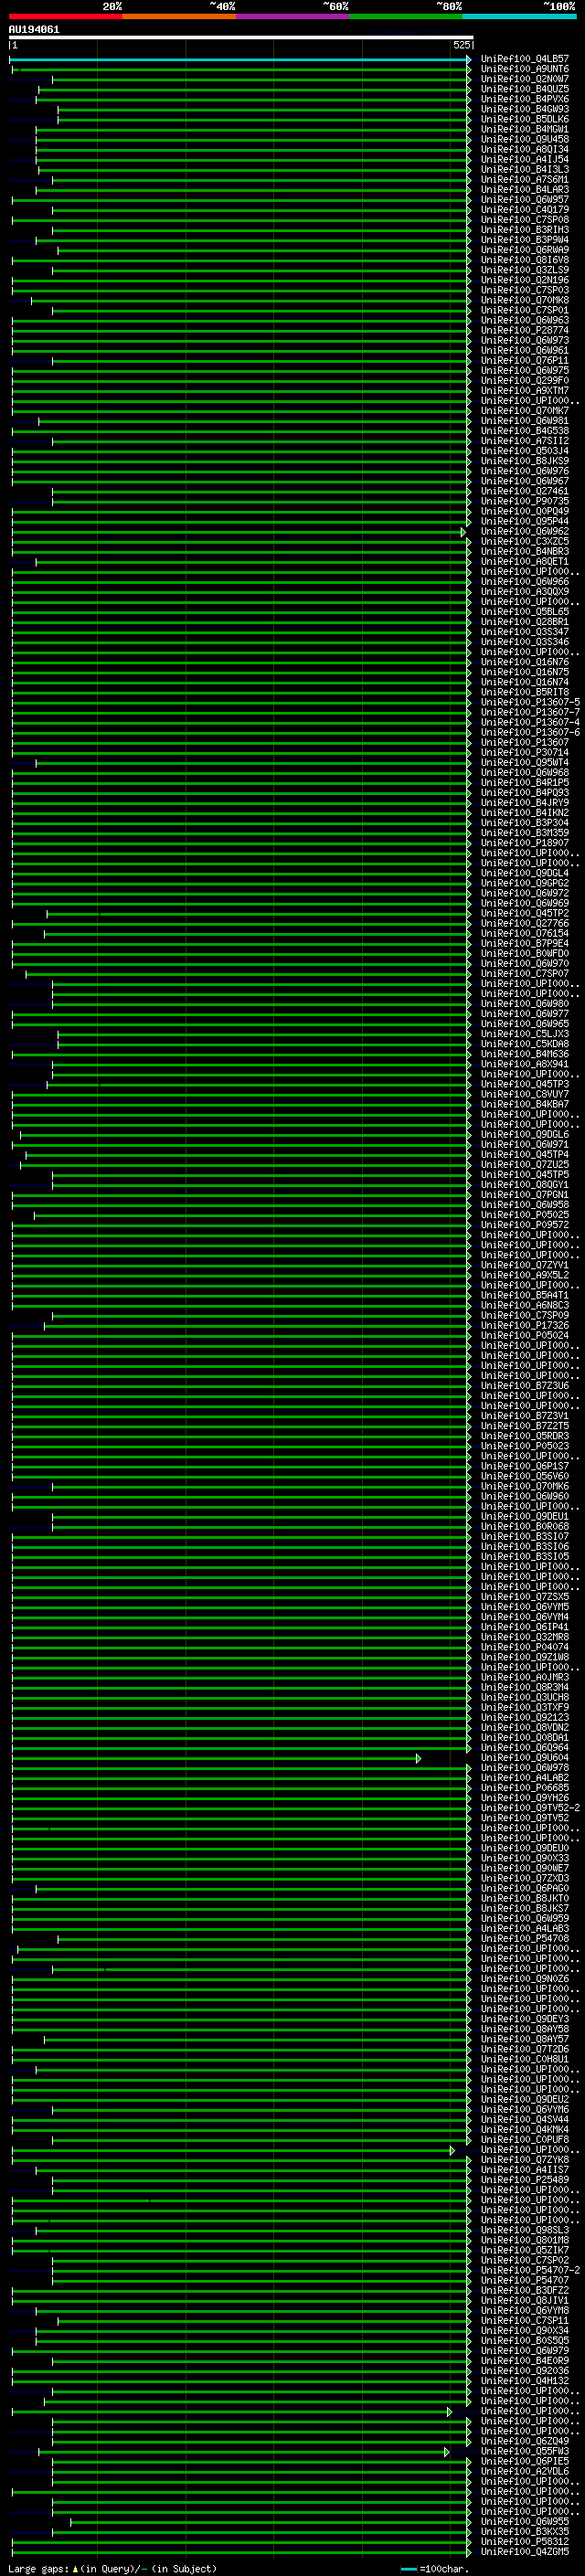Click the red ~20% identity legend segment
Screen dimensions: 585x2576
(x=66, y=16)
